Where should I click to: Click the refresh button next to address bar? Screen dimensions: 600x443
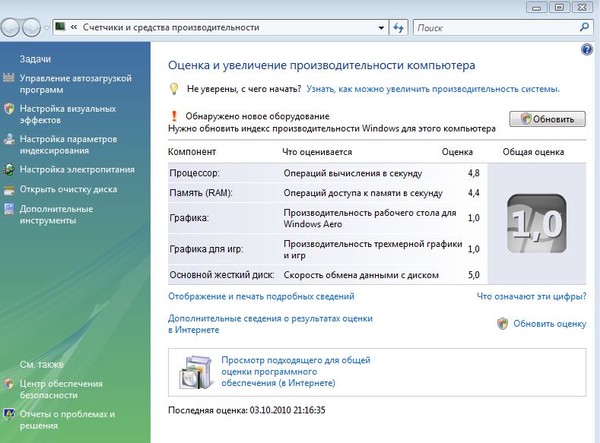click(398, 28)
